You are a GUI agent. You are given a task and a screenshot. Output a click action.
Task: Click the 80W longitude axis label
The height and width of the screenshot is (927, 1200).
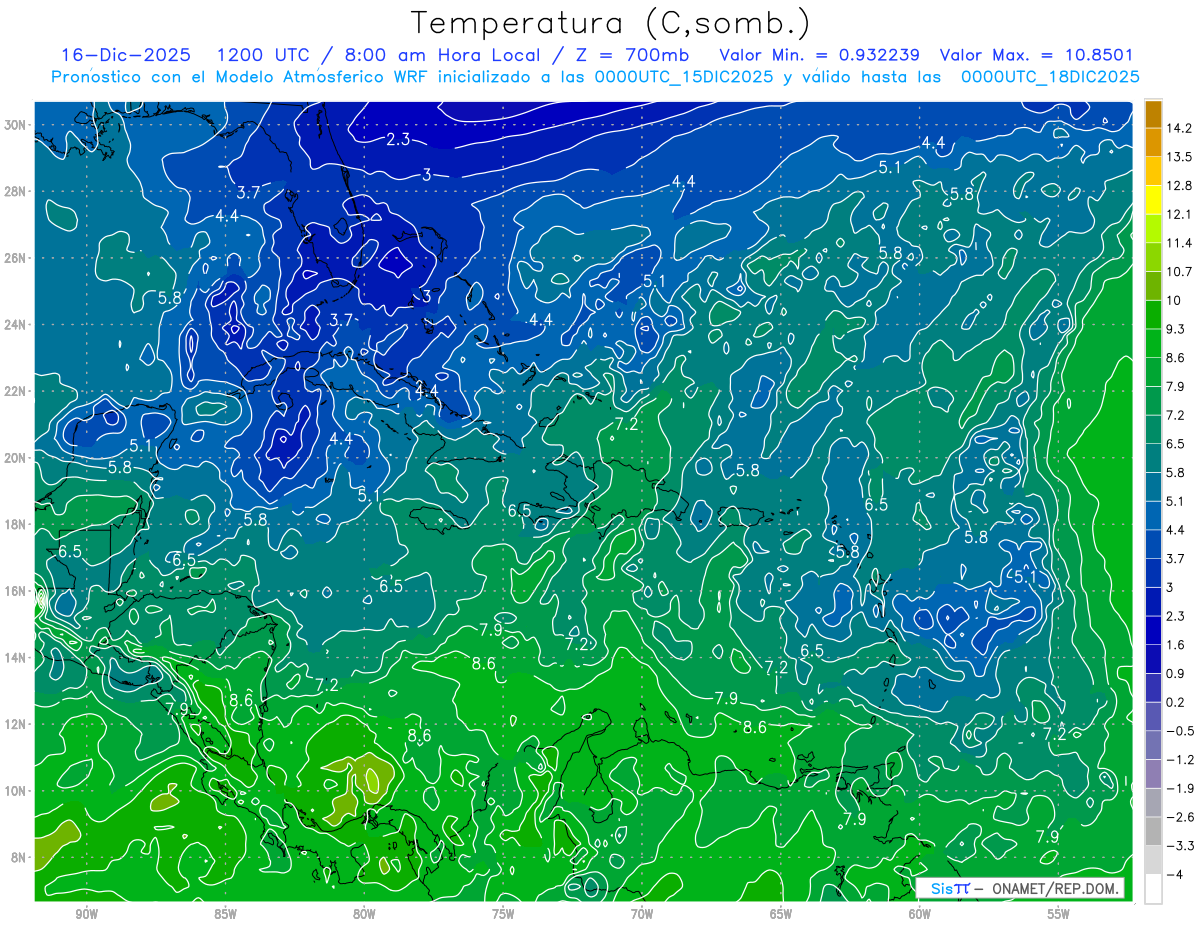pyautogui.click(x=364, y=914)
